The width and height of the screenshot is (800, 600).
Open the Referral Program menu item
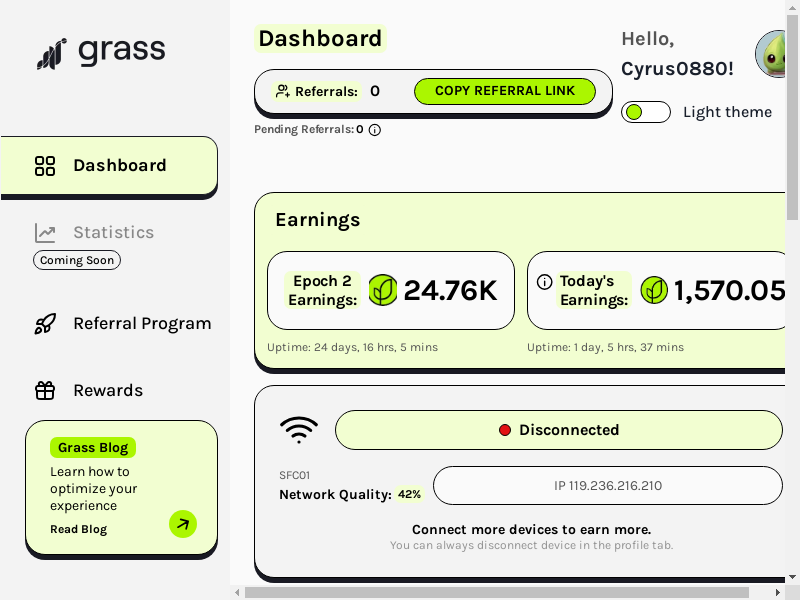point(122,323)
